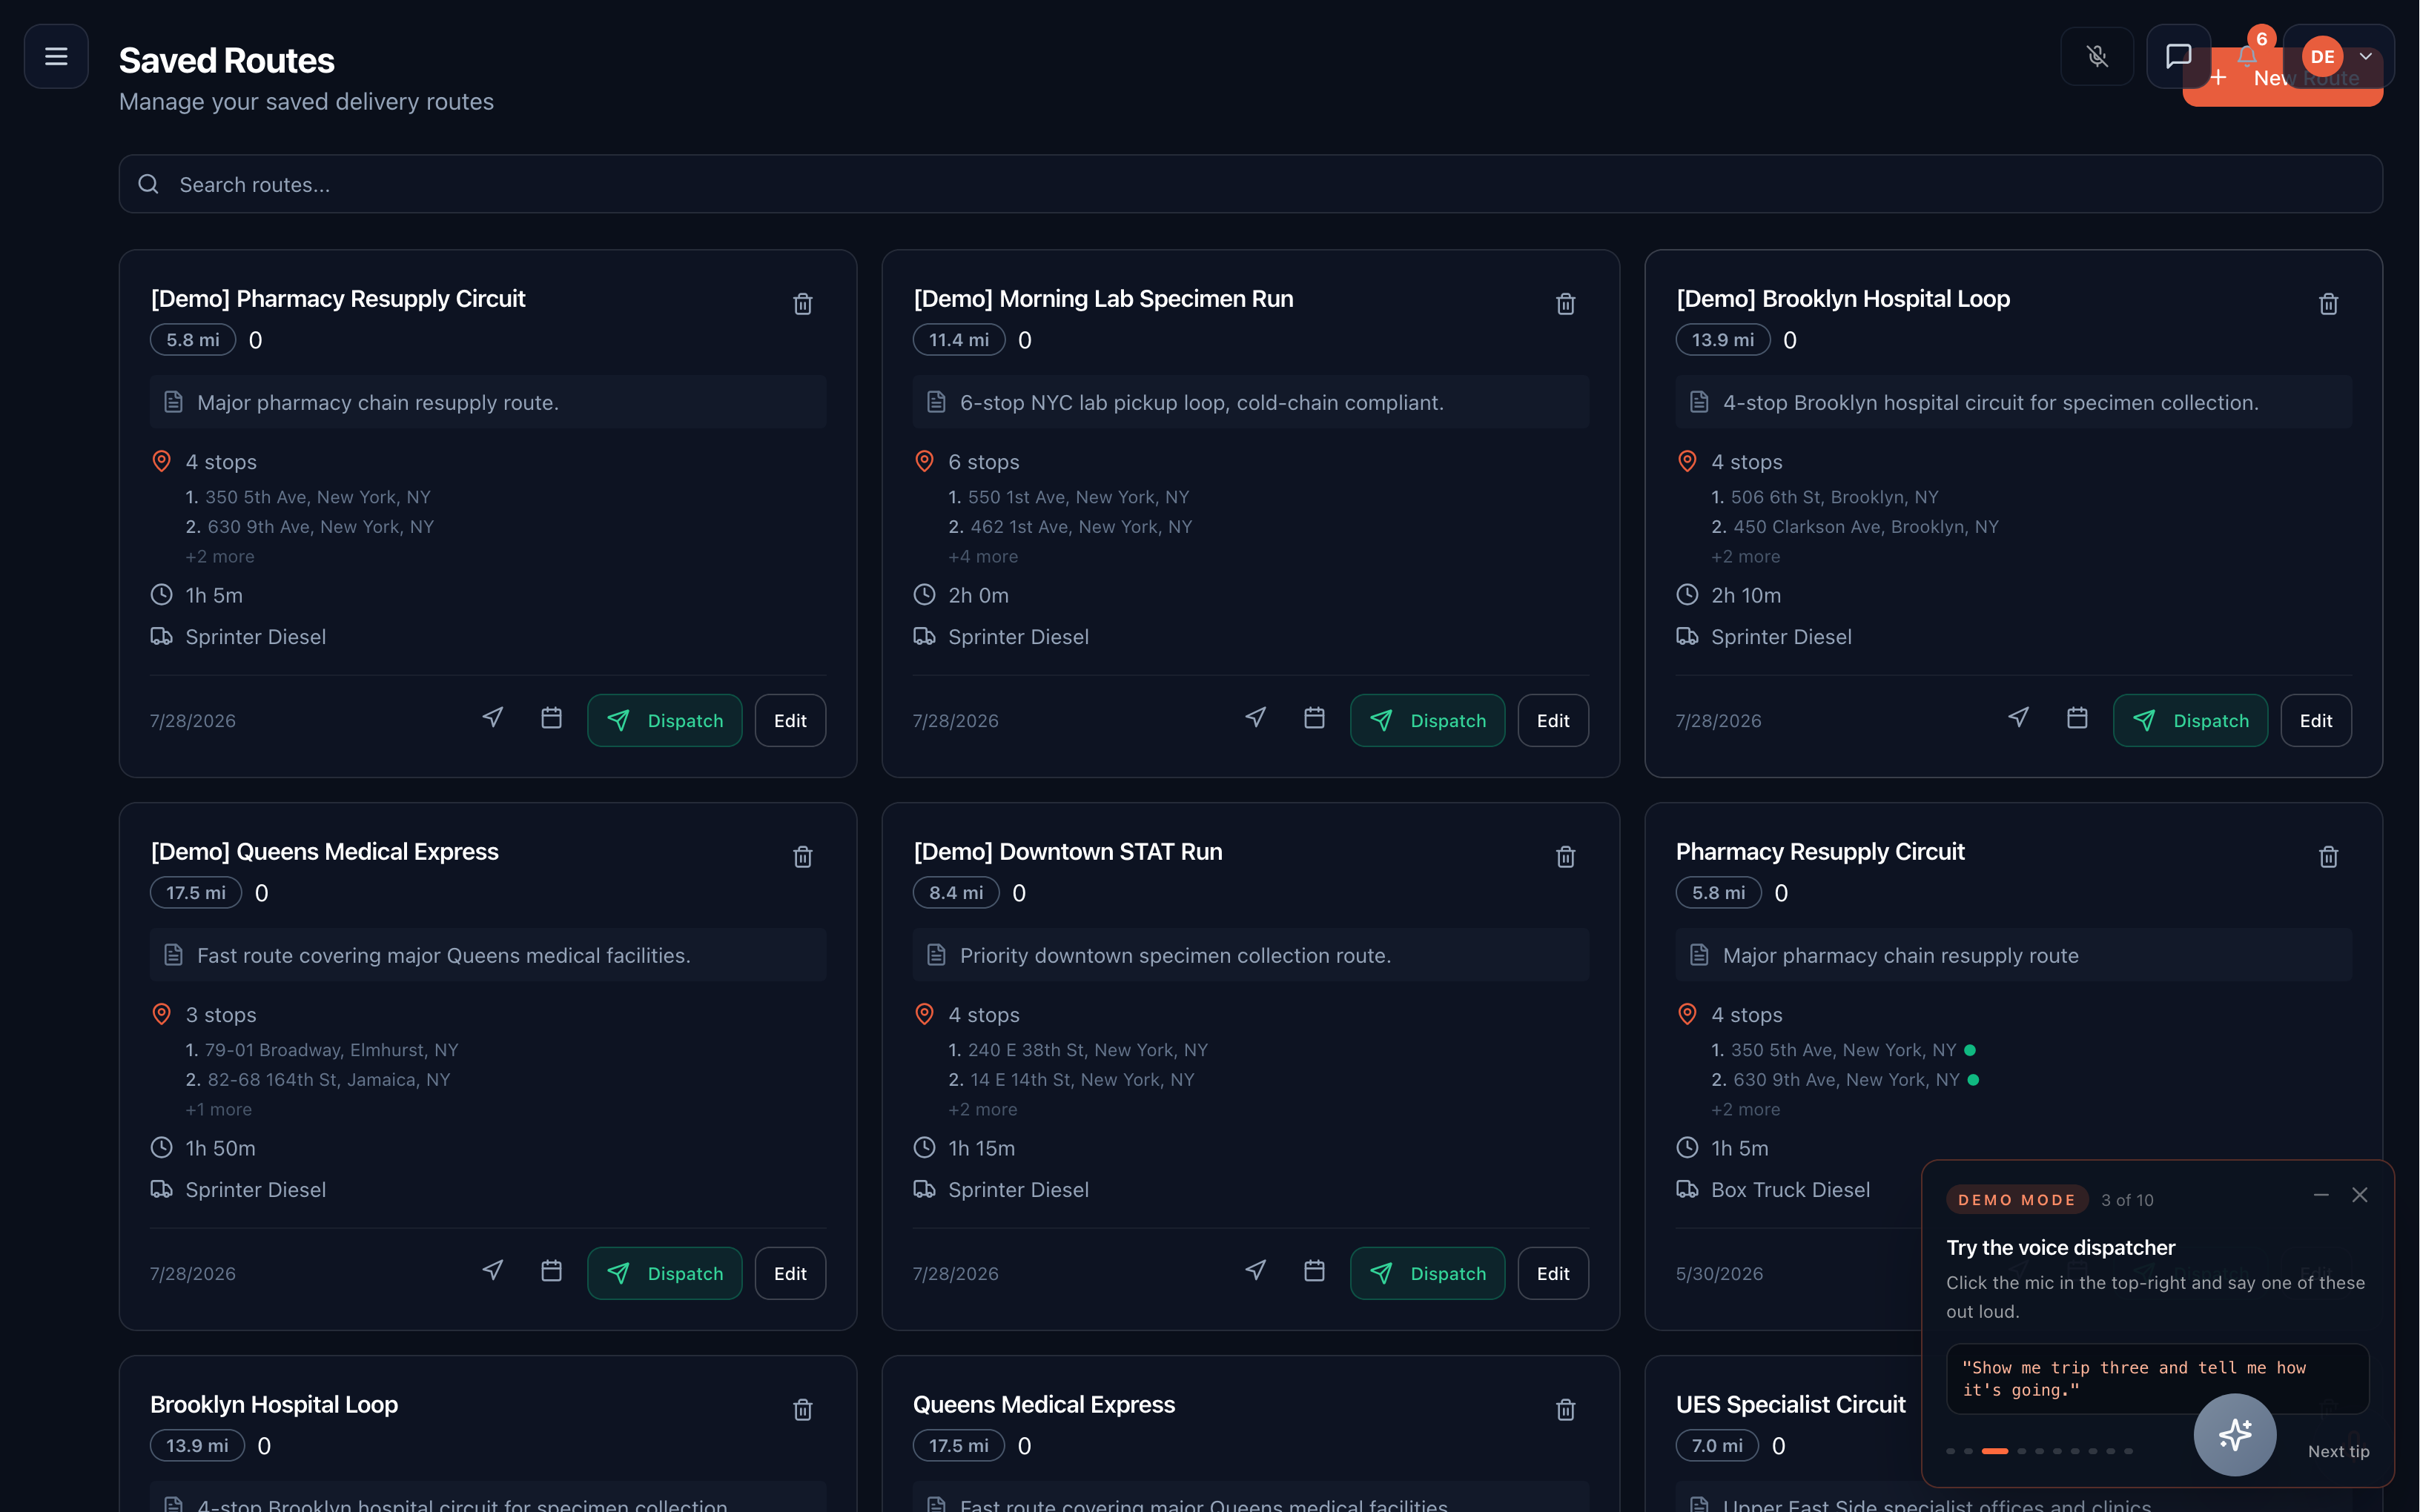Click address '550 1st Ave, New York, NY'

tap(1079, 497)
